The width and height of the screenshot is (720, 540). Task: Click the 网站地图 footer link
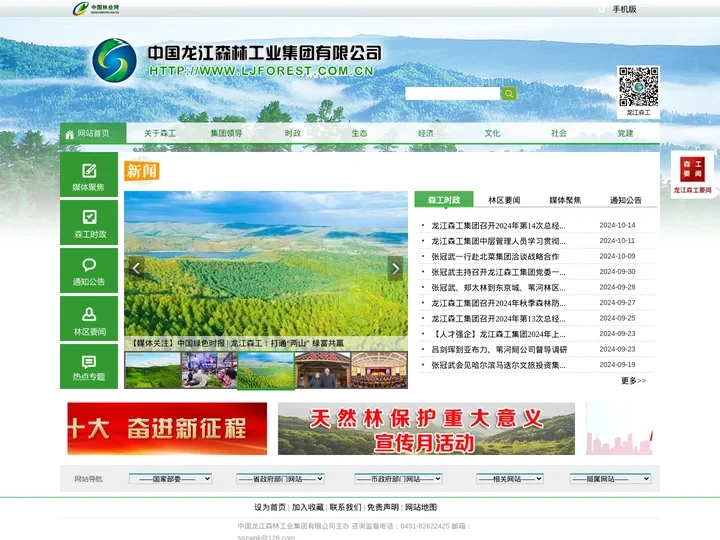tap(421, 507)
